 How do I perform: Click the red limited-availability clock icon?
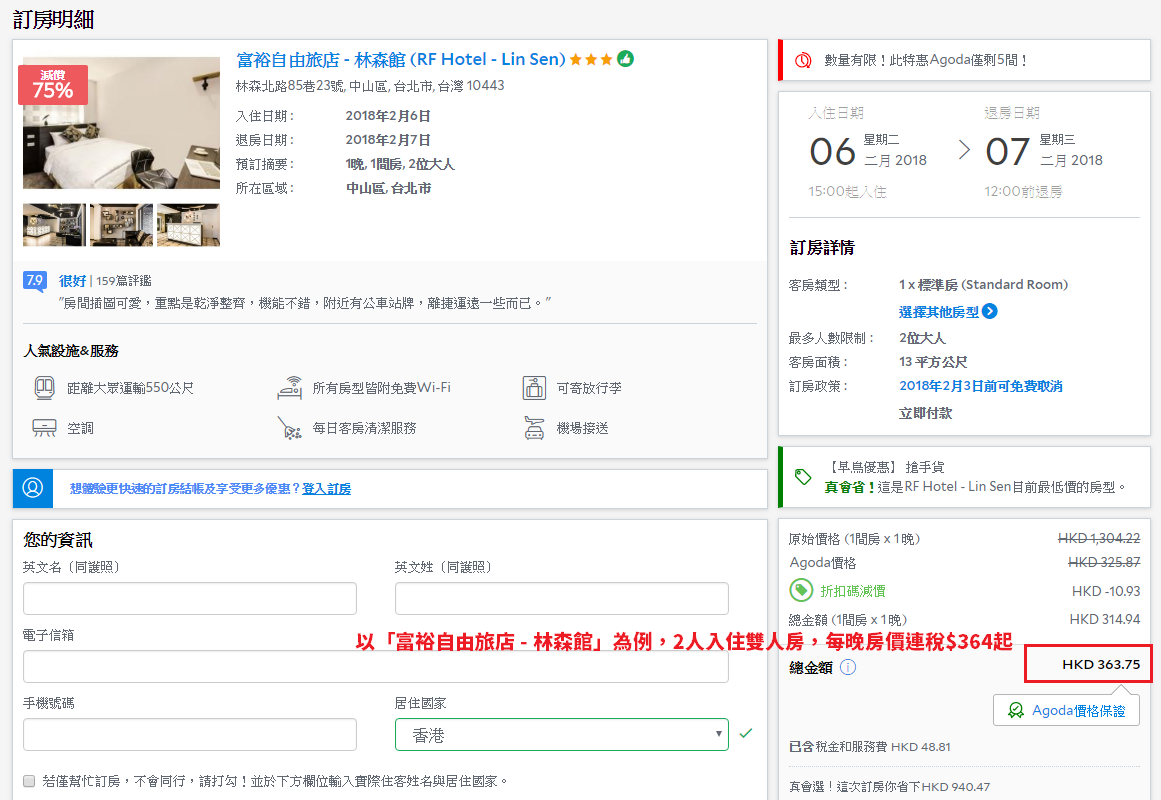point(803,60)
